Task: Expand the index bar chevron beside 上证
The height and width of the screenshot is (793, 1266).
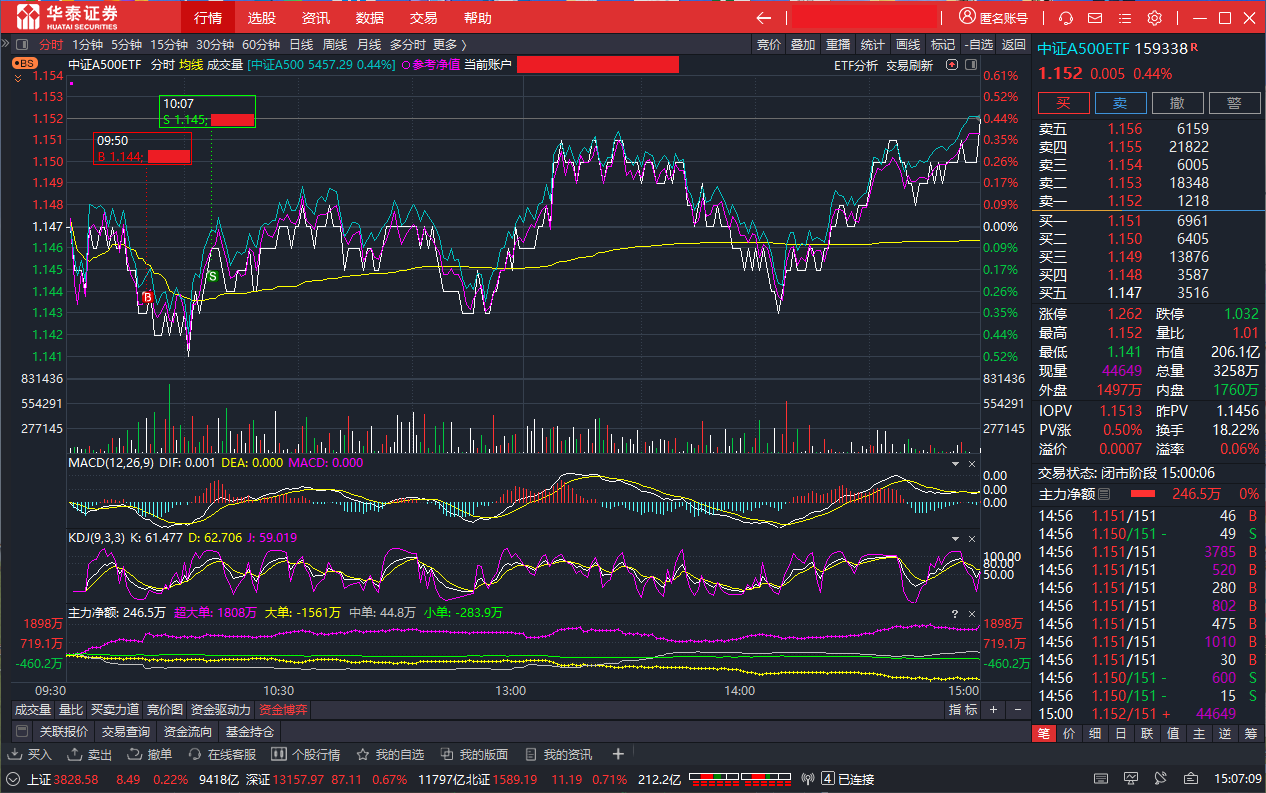Action: click(13, 779)
